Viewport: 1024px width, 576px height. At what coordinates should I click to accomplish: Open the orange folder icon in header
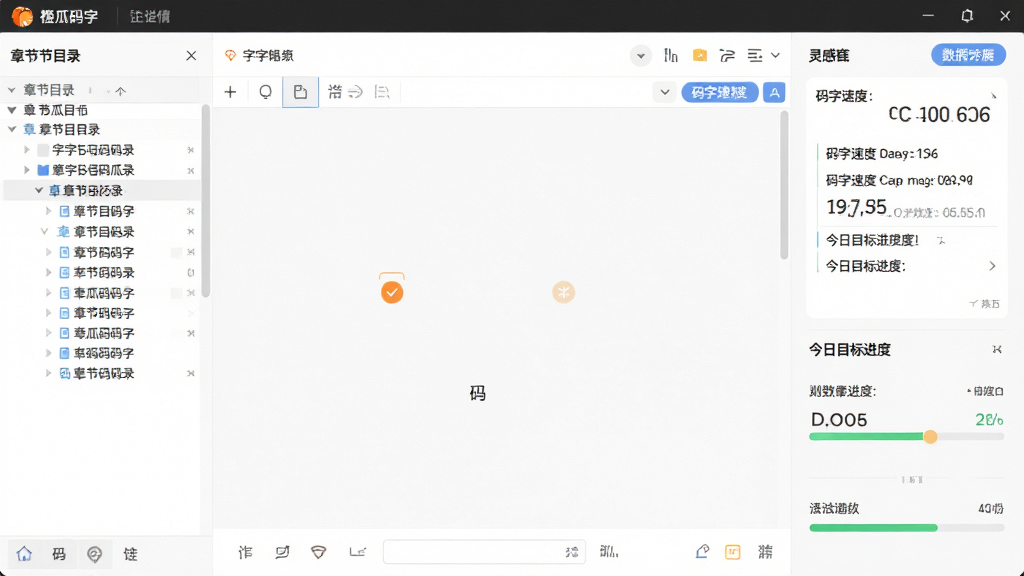699,55
